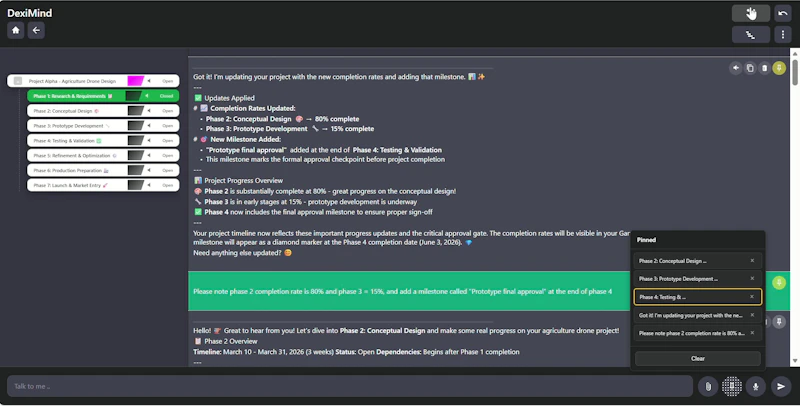Expand Project Alpha using its triangle arrow
The image size is (800, 406).
click(149, 81)
